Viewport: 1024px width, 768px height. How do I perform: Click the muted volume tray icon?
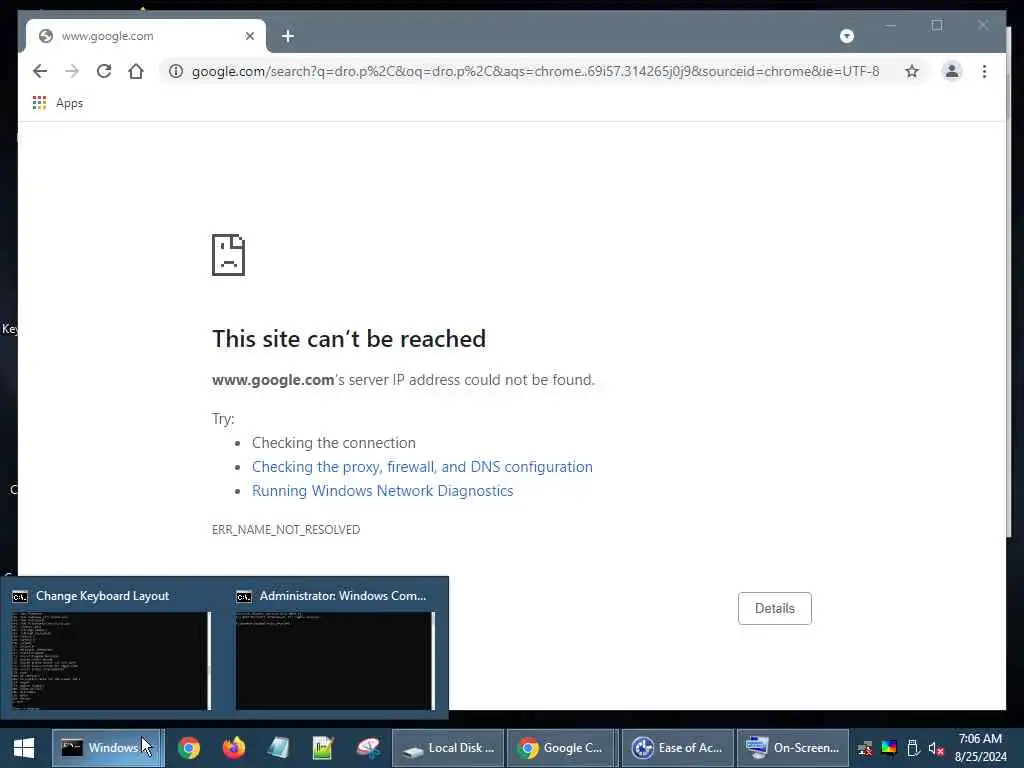pos(936,748)
